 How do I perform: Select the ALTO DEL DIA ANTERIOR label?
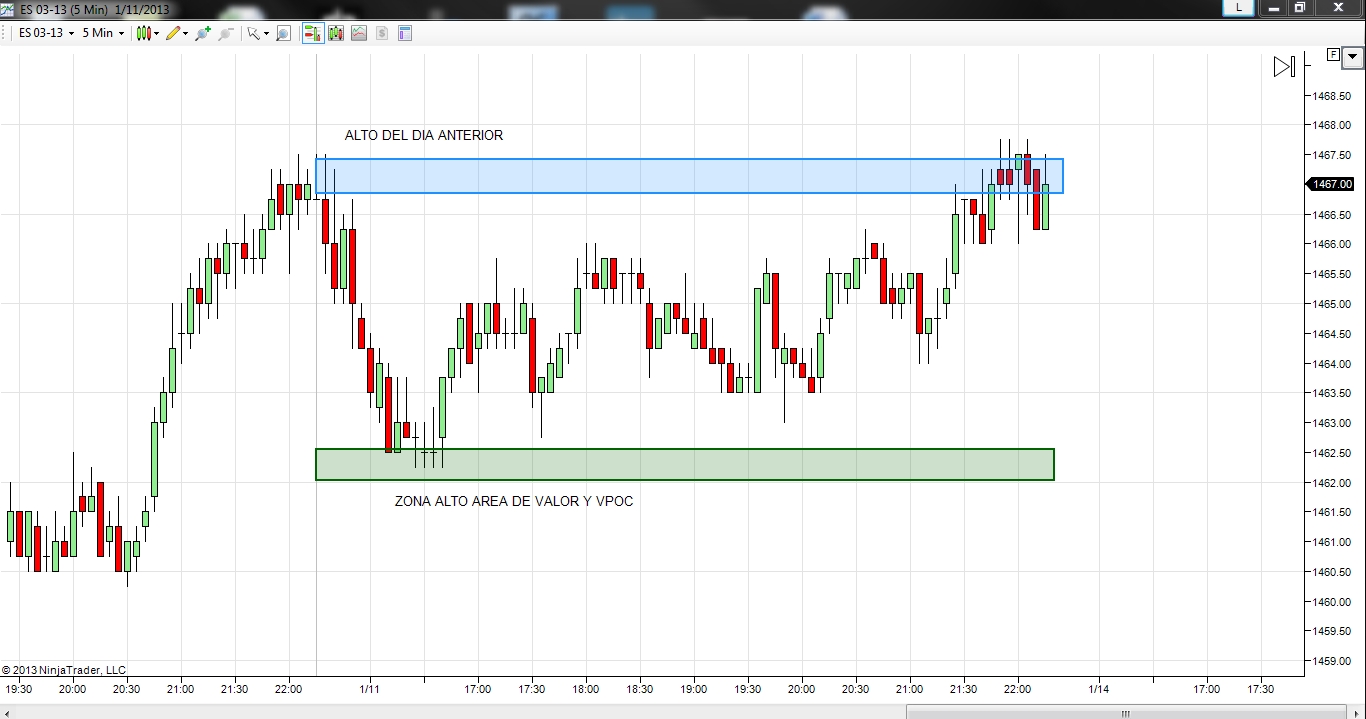424,135
